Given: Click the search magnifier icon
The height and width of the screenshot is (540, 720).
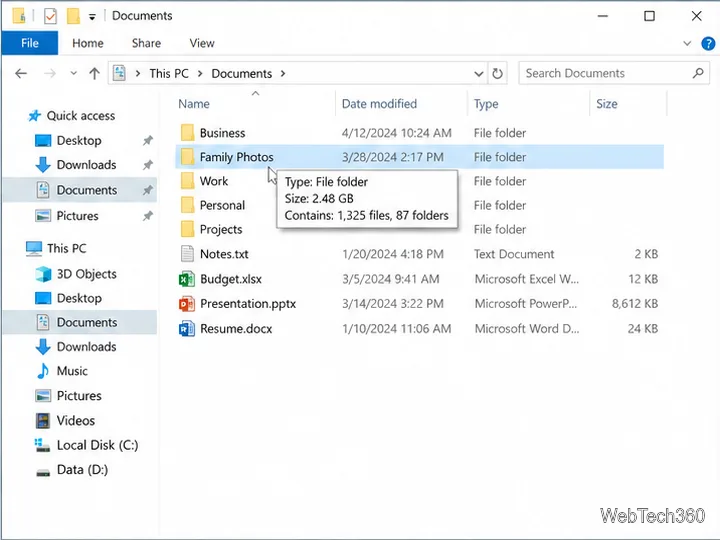Looking at the screenshot, I should point(698,73).
